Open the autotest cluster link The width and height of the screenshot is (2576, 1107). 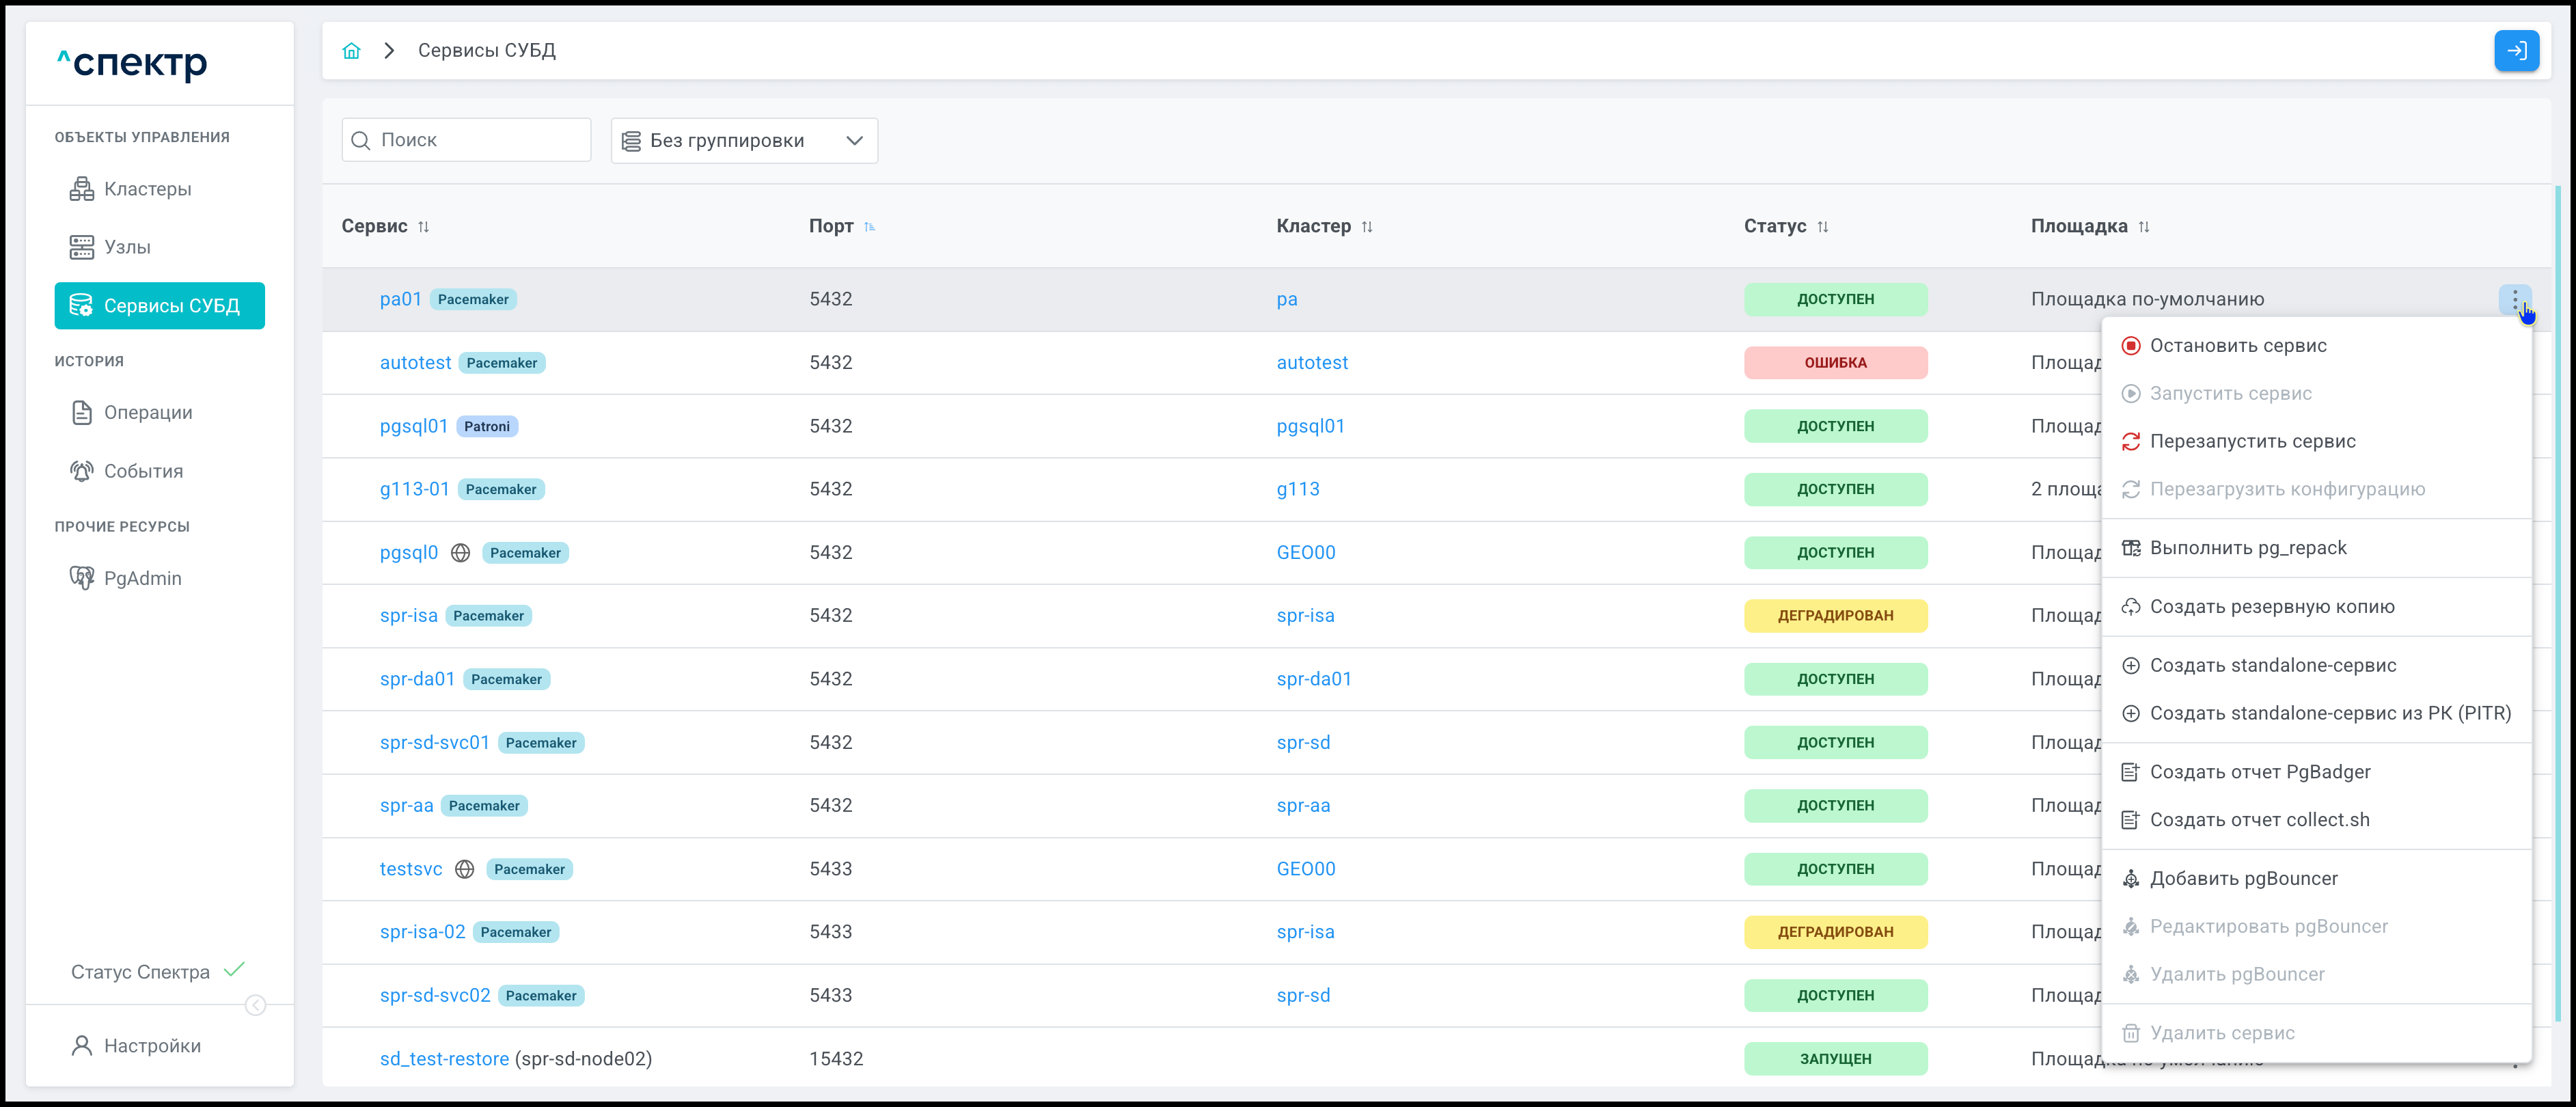(1311, 363)
